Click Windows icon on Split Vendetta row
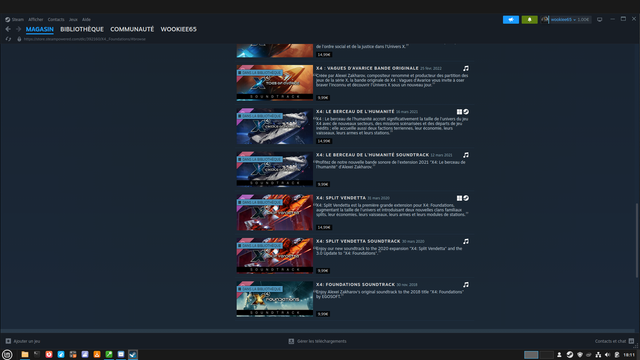Image resolution: width=640 pixels, height=360 pixels. pos(459,198)
